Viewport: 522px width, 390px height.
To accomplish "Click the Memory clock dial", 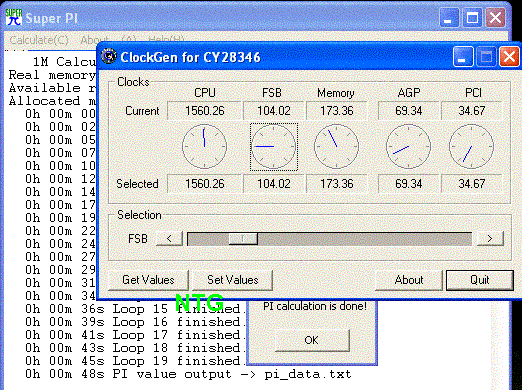I will click(x=336, y=146).
